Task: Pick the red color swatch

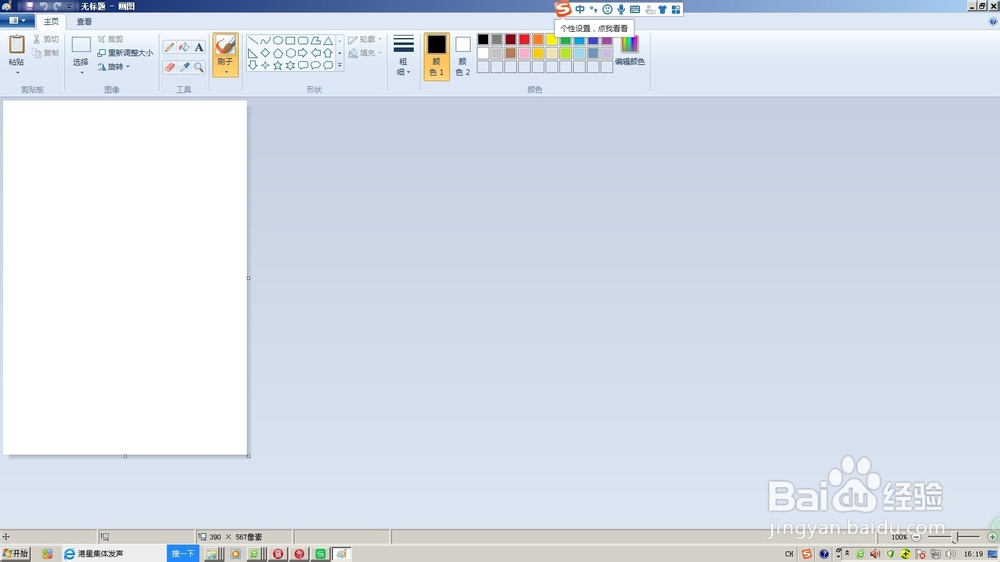Action: pyautogui.click(x=524, y=40)
